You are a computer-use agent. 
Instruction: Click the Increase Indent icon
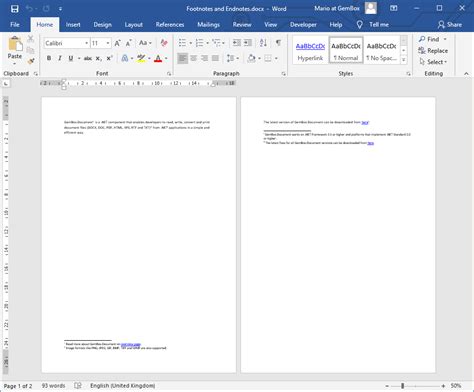(248, 43)
